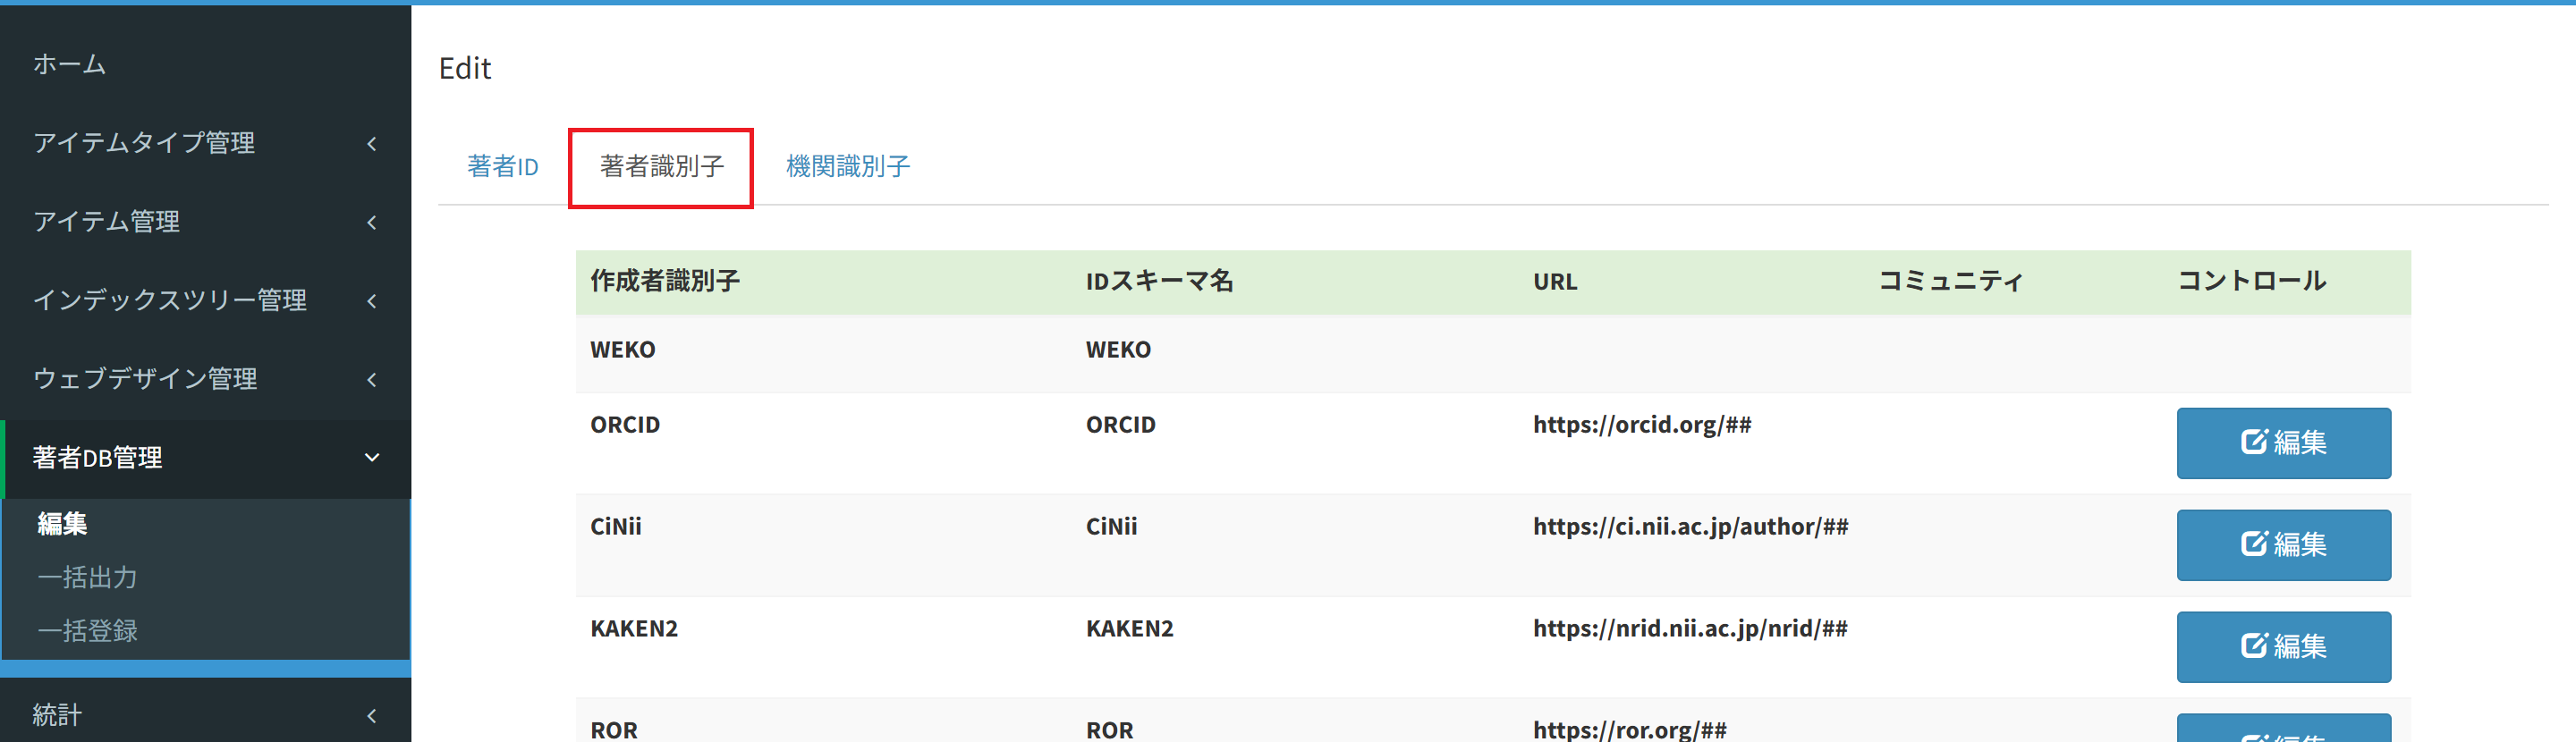Expand the 統計 menu chevron
The width and height of the screenshot is (2576, 742).
tap(372, 716)
